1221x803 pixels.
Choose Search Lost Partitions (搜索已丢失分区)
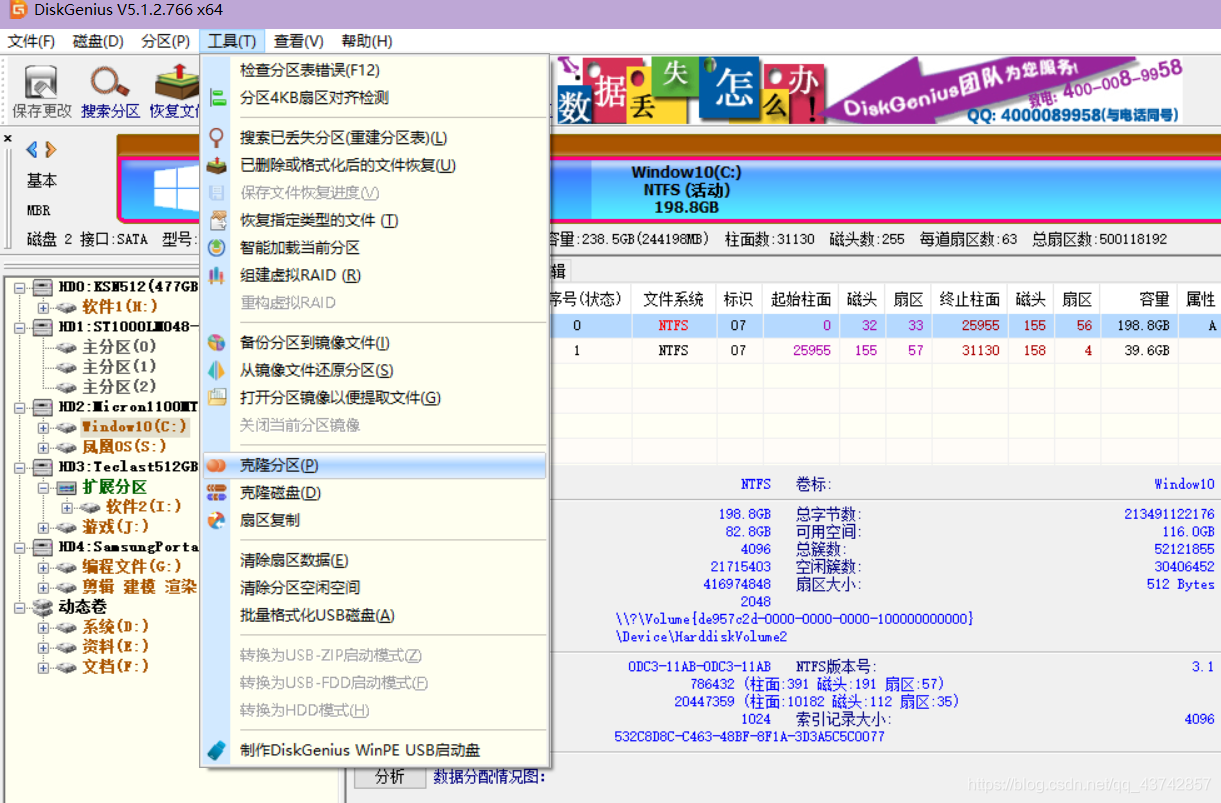point(374,138)
